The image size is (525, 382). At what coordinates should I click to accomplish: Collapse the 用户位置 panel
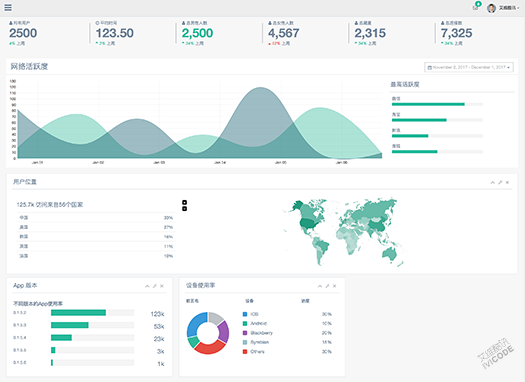pos(493,182)
